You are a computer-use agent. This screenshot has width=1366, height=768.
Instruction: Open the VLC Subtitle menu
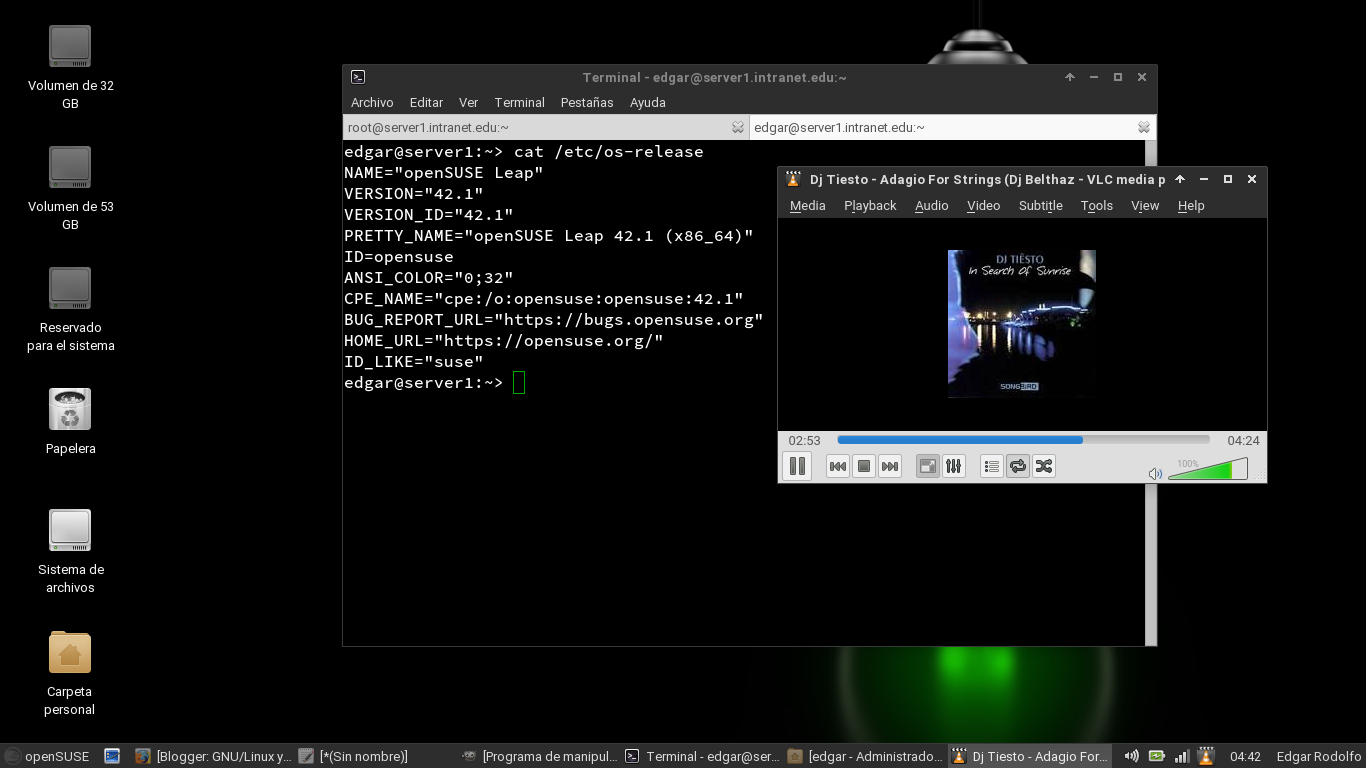click(x=1040, y=206)
